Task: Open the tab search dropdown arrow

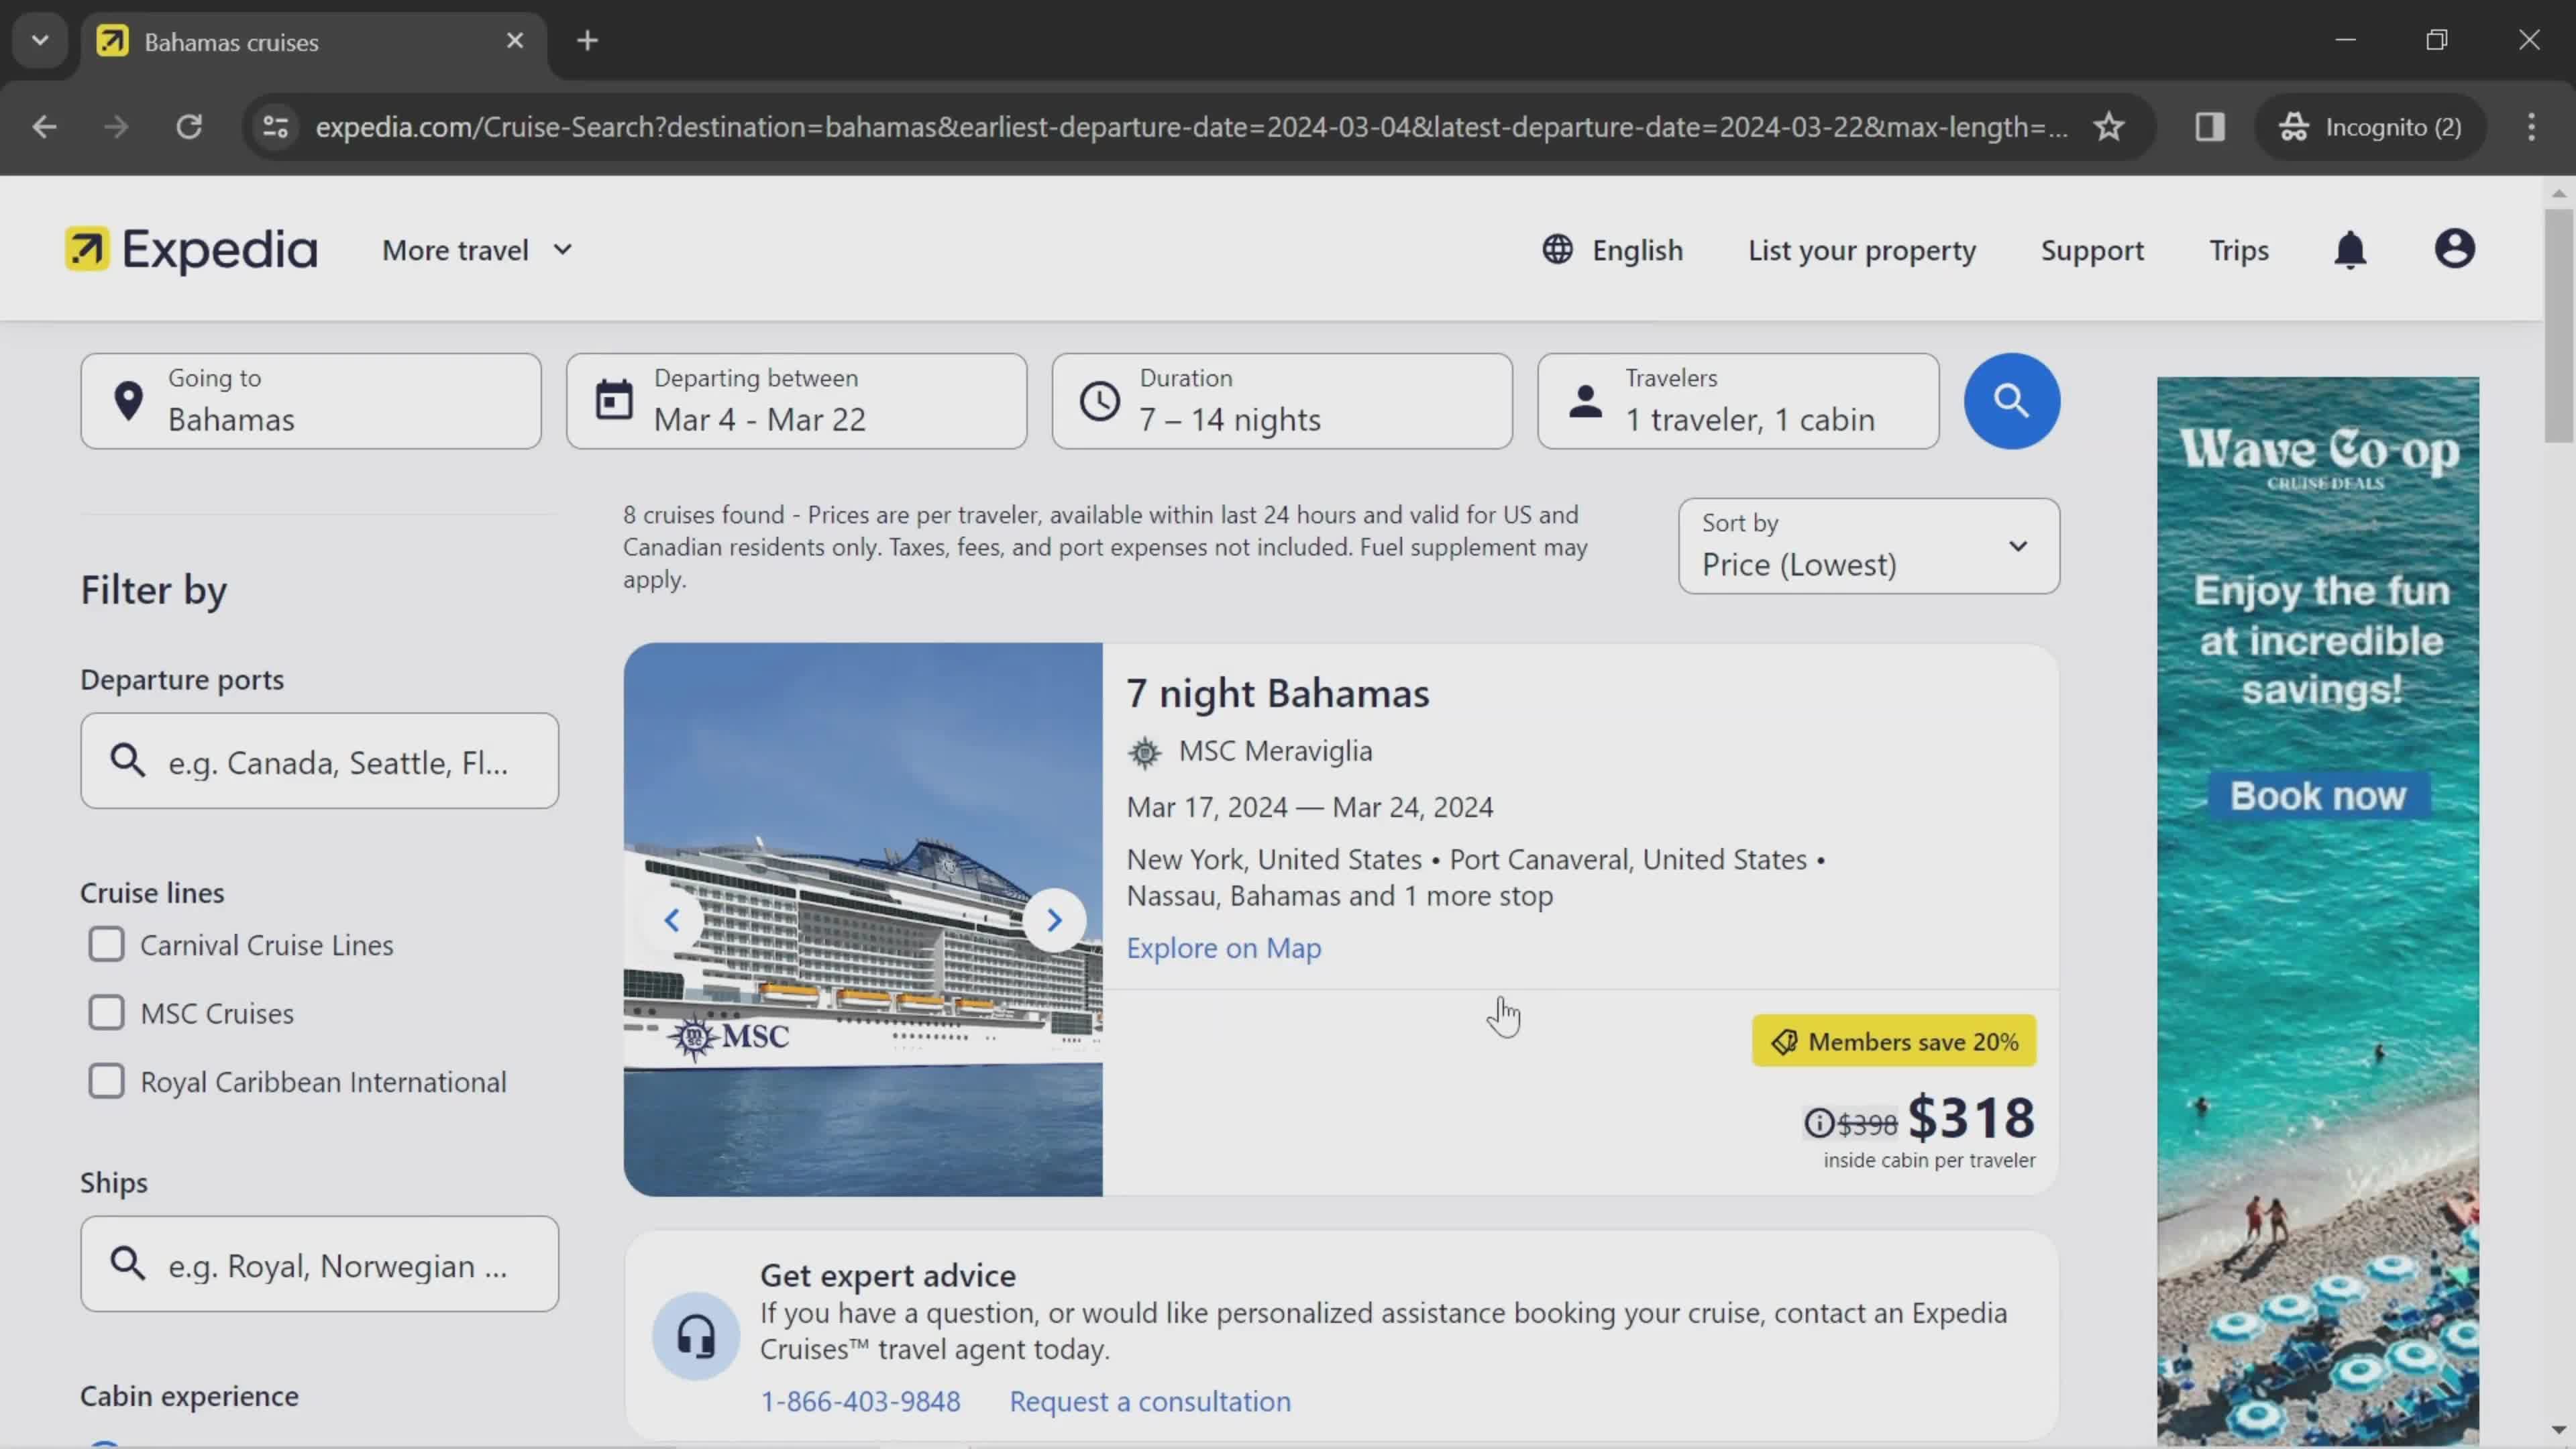Action: pyautogui.click(x=40, y=41)
